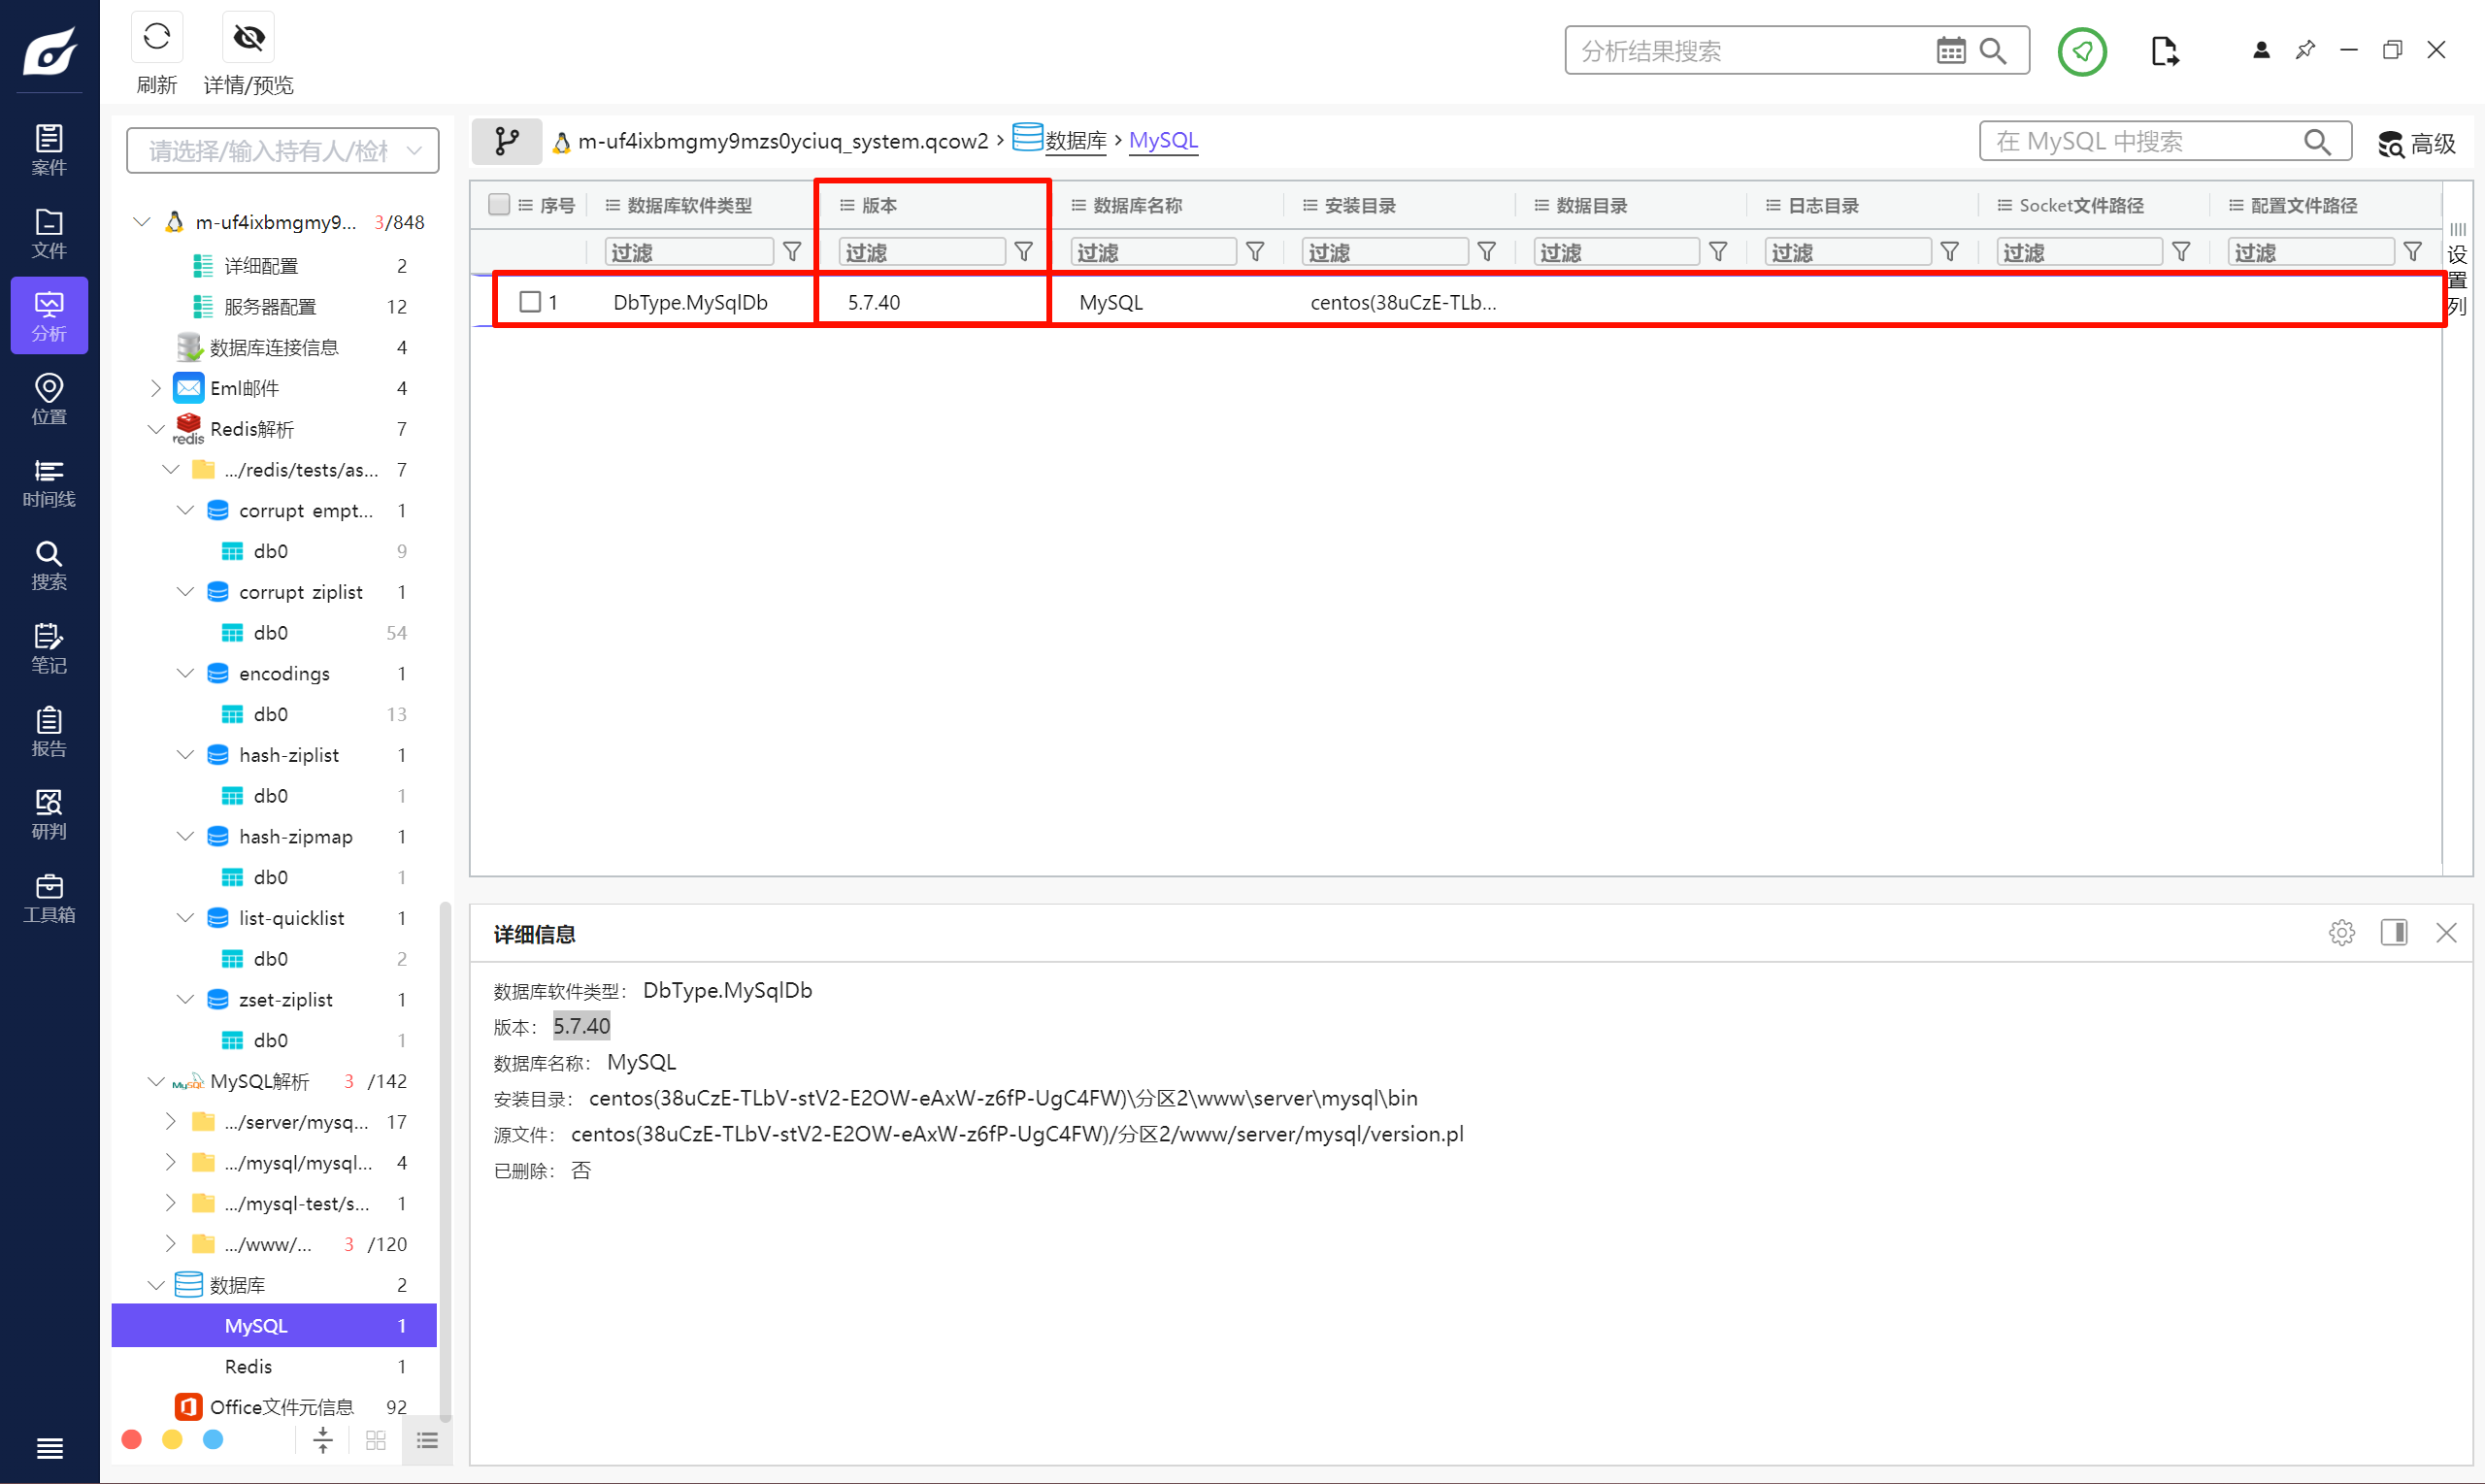Collapse the Redis解析 tree node
The image size is (2485, 1484).
(156, 429)
